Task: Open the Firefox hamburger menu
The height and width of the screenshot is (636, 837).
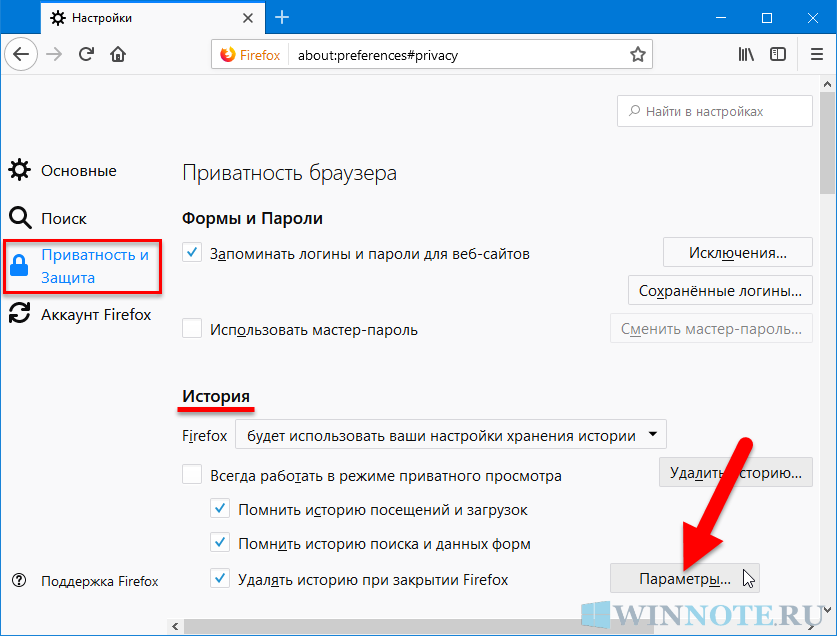Action: (x=808, y=54)
